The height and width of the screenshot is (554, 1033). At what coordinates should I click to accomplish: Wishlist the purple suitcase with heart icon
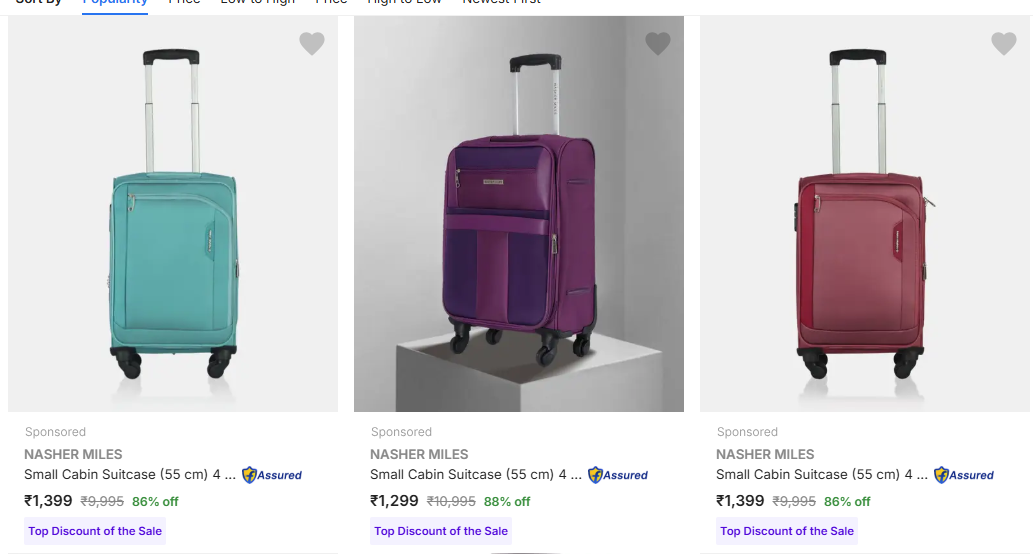(658, 44)
